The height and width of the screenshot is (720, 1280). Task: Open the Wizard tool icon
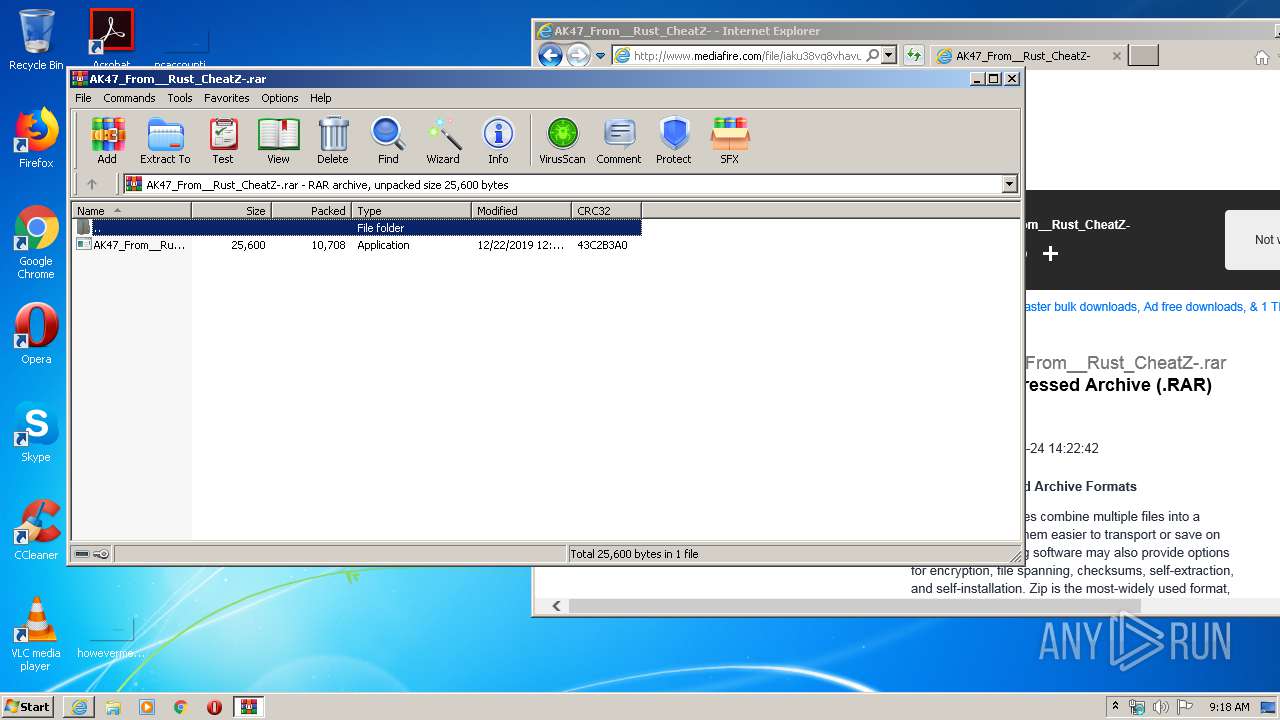(x=443, y=140)
